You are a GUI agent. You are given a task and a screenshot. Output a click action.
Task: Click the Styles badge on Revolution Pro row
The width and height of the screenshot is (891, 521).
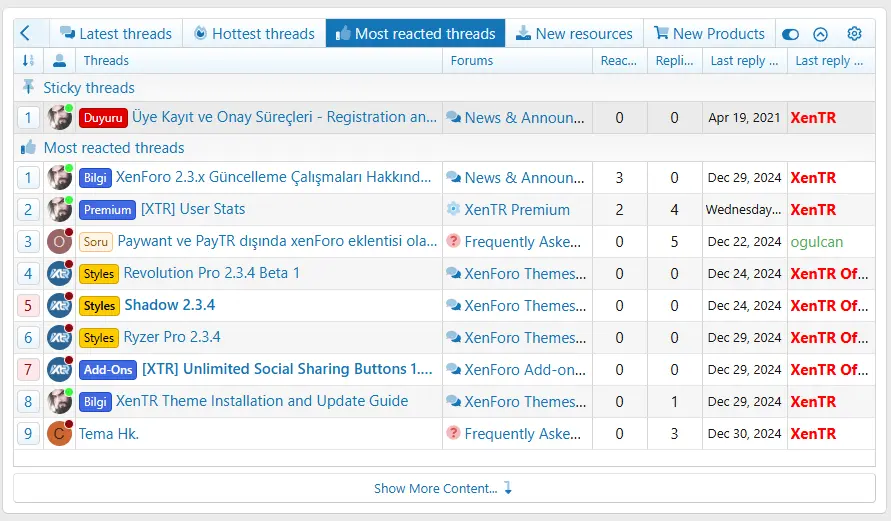click(x=99, y=274)
